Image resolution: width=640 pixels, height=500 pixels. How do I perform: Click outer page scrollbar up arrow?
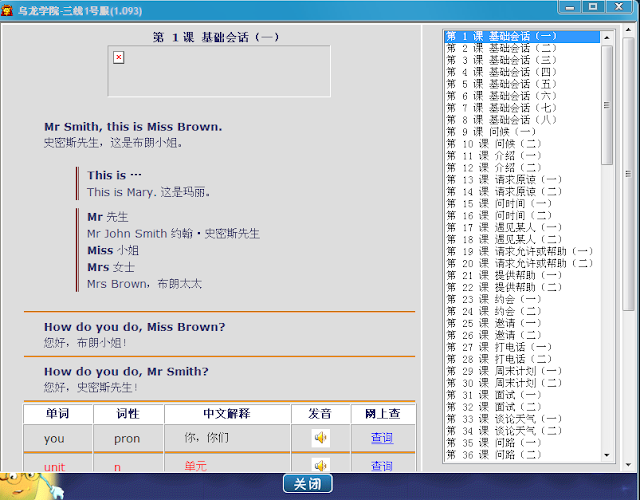[x=629, y=29]
